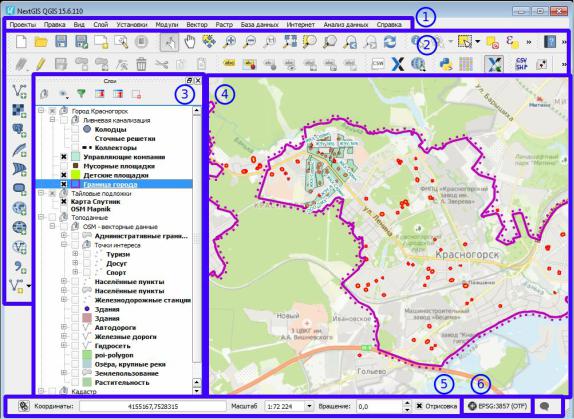
Task: Click the EPSG:3857 (OTF) CRS button
Action: [497, 406]
